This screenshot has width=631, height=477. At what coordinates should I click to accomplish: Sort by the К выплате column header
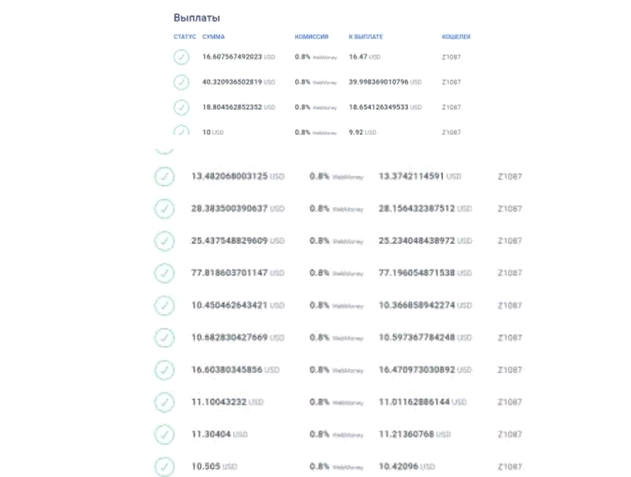pos(366,37)
